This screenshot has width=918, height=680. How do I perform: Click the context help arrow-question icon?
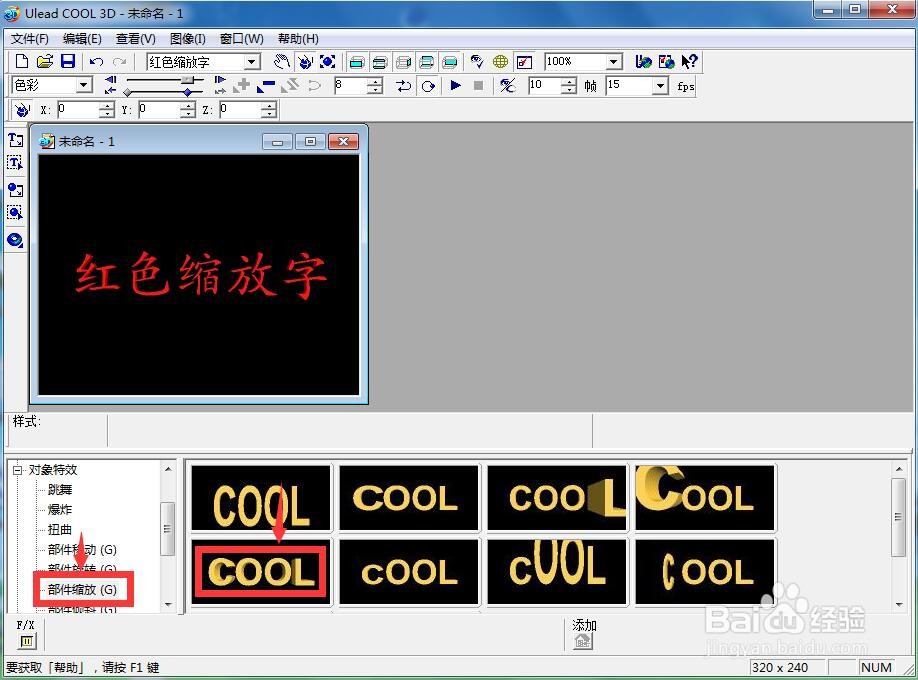click(x=690, y=61)
